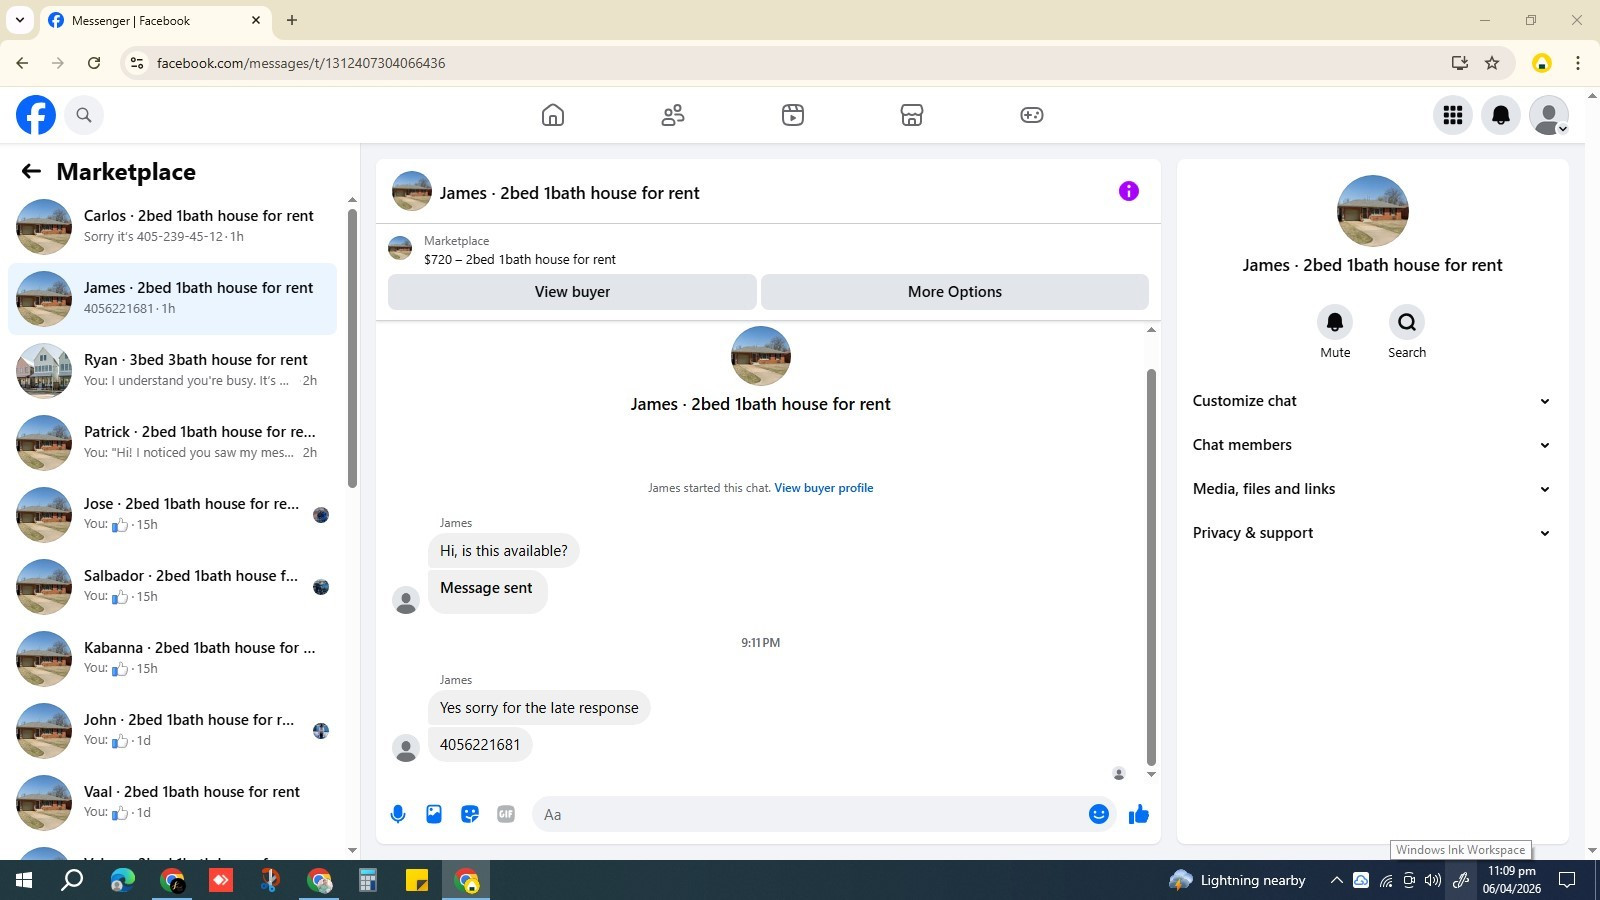Open Kabanna 2bed 1bath conversation
The width and height of the screenshot is (1600, 900).
[172, 658]
